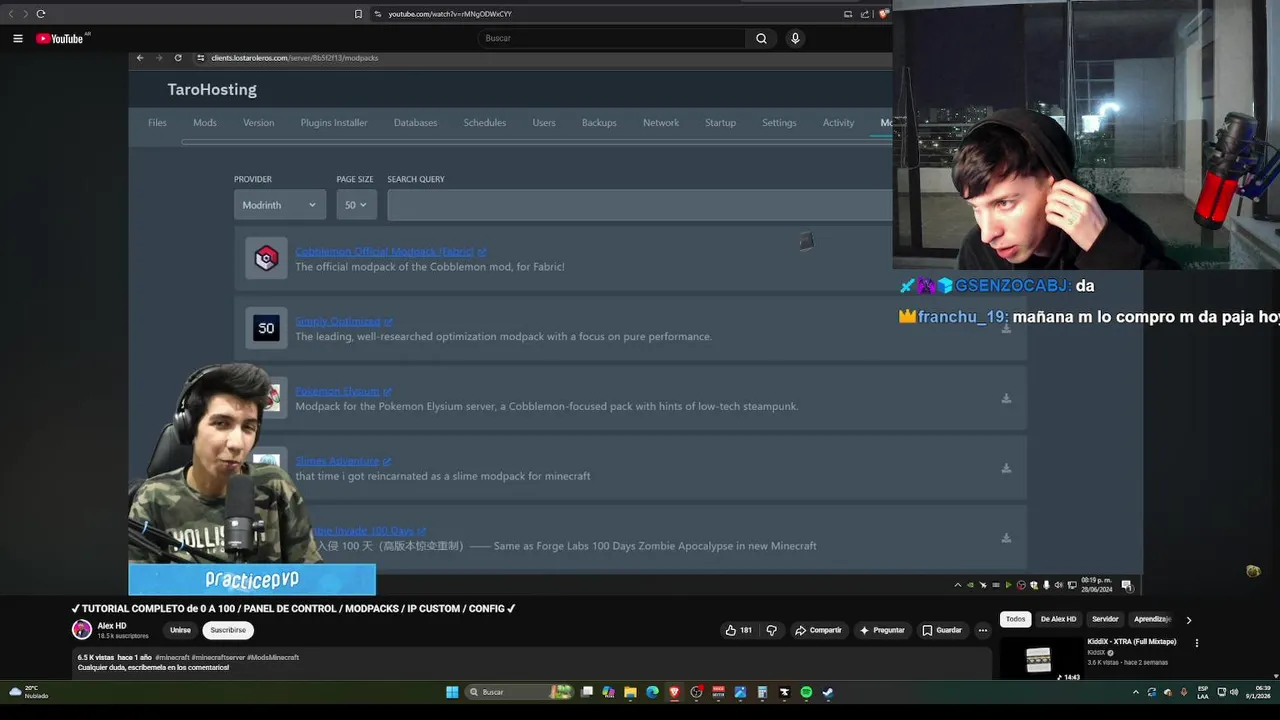The width and height of the screenshot is (1280, 720).
Task: Click the browser address bar URL
Action: (450, 14)
